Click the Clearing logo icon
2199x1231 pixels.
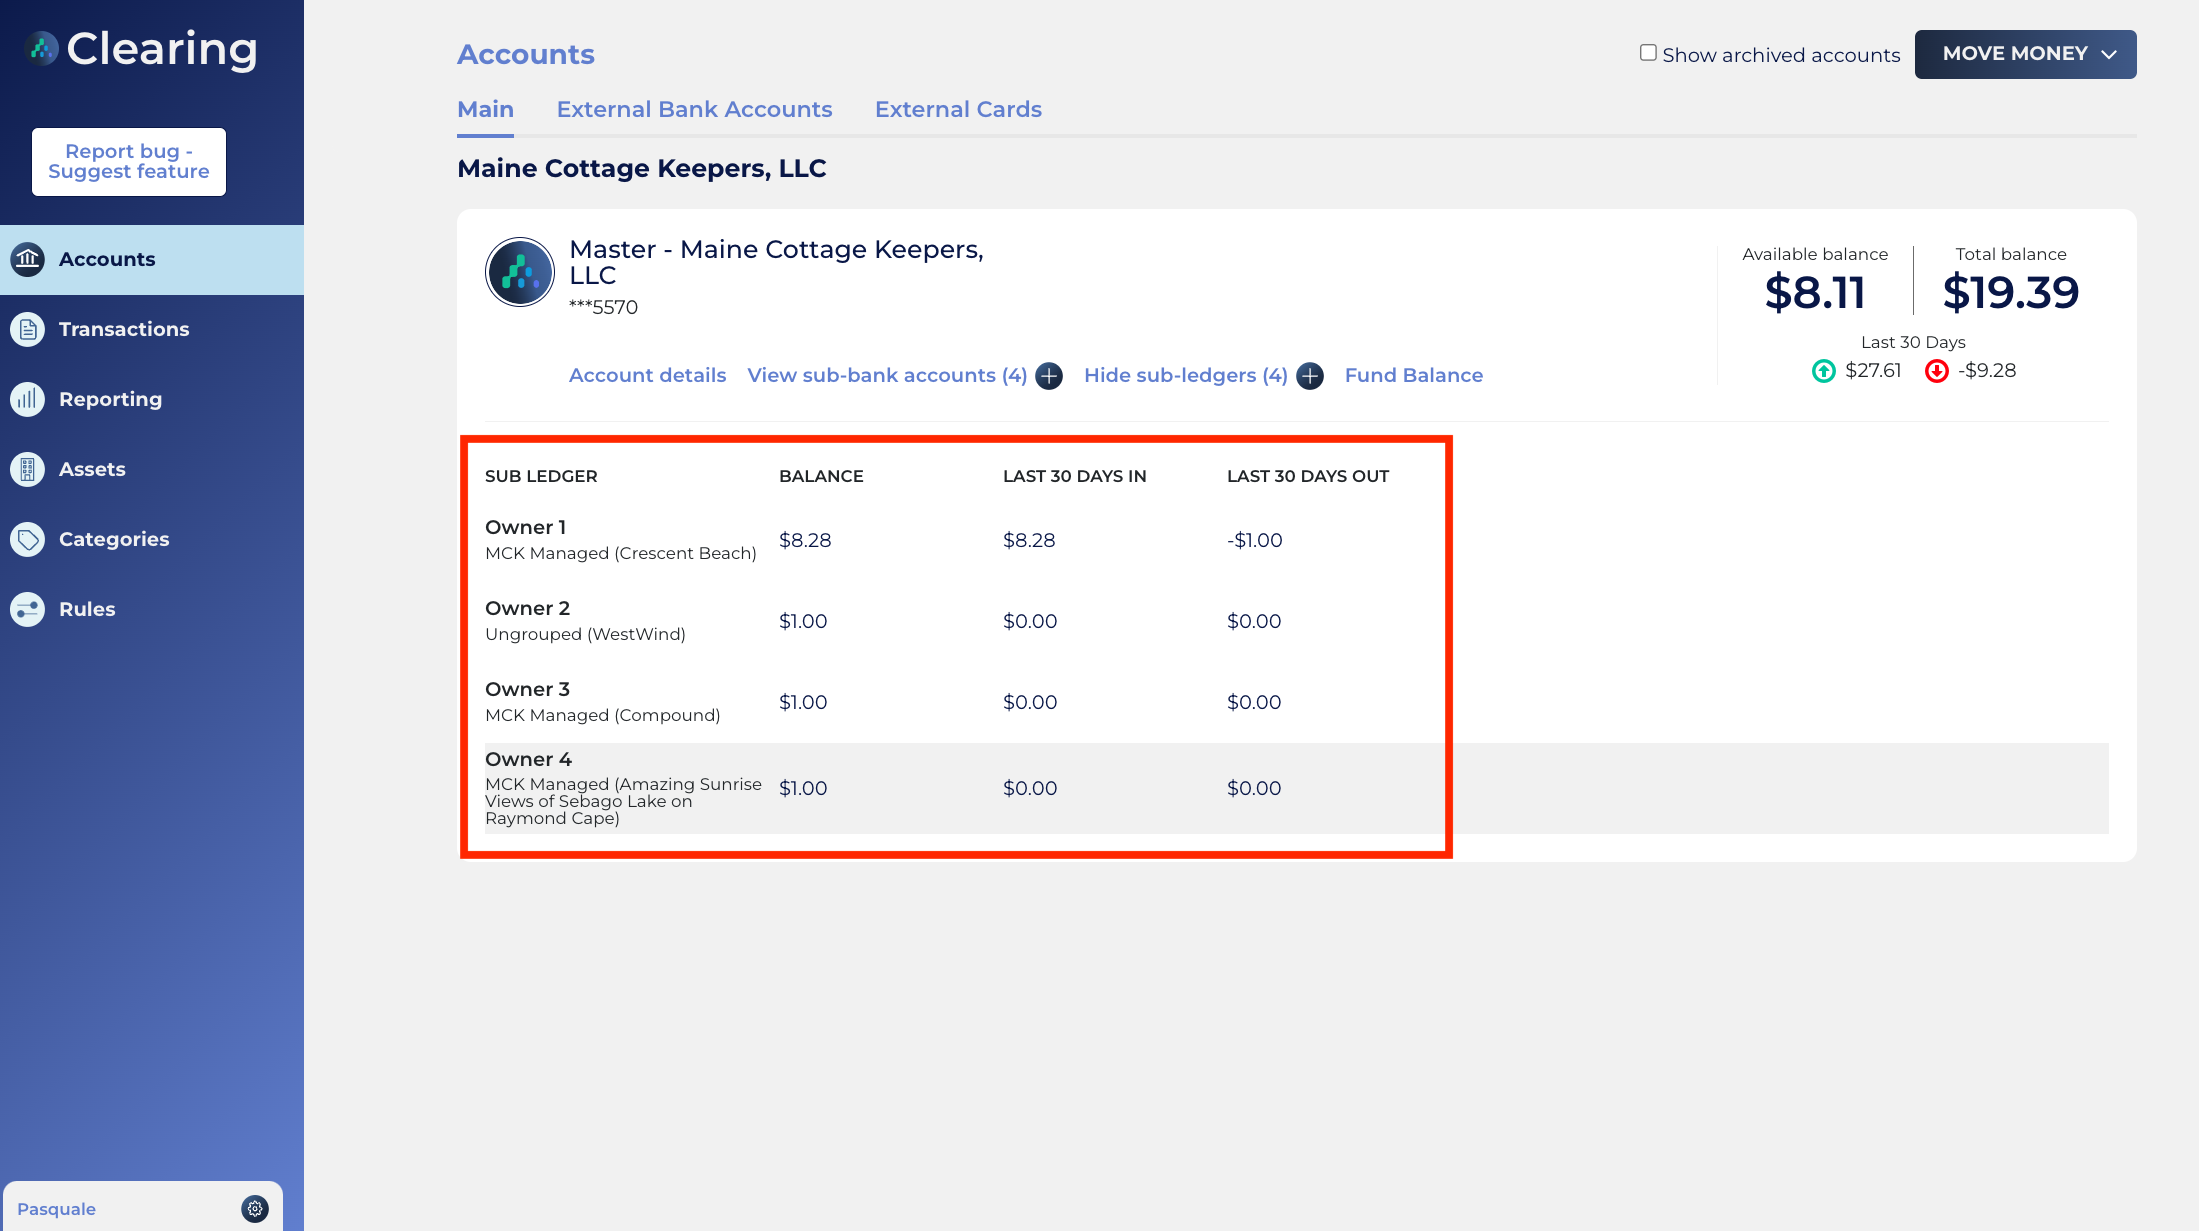tap(42, 48)
